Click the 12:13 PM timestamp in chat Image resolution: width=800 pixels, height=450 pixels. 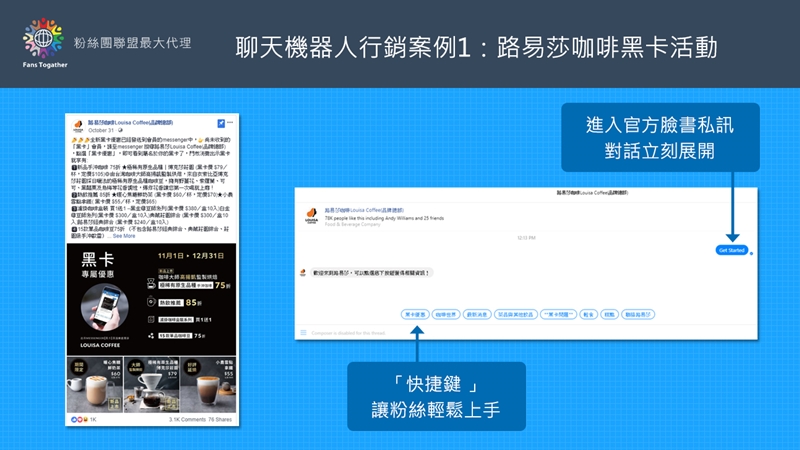[x=526, y=238]
